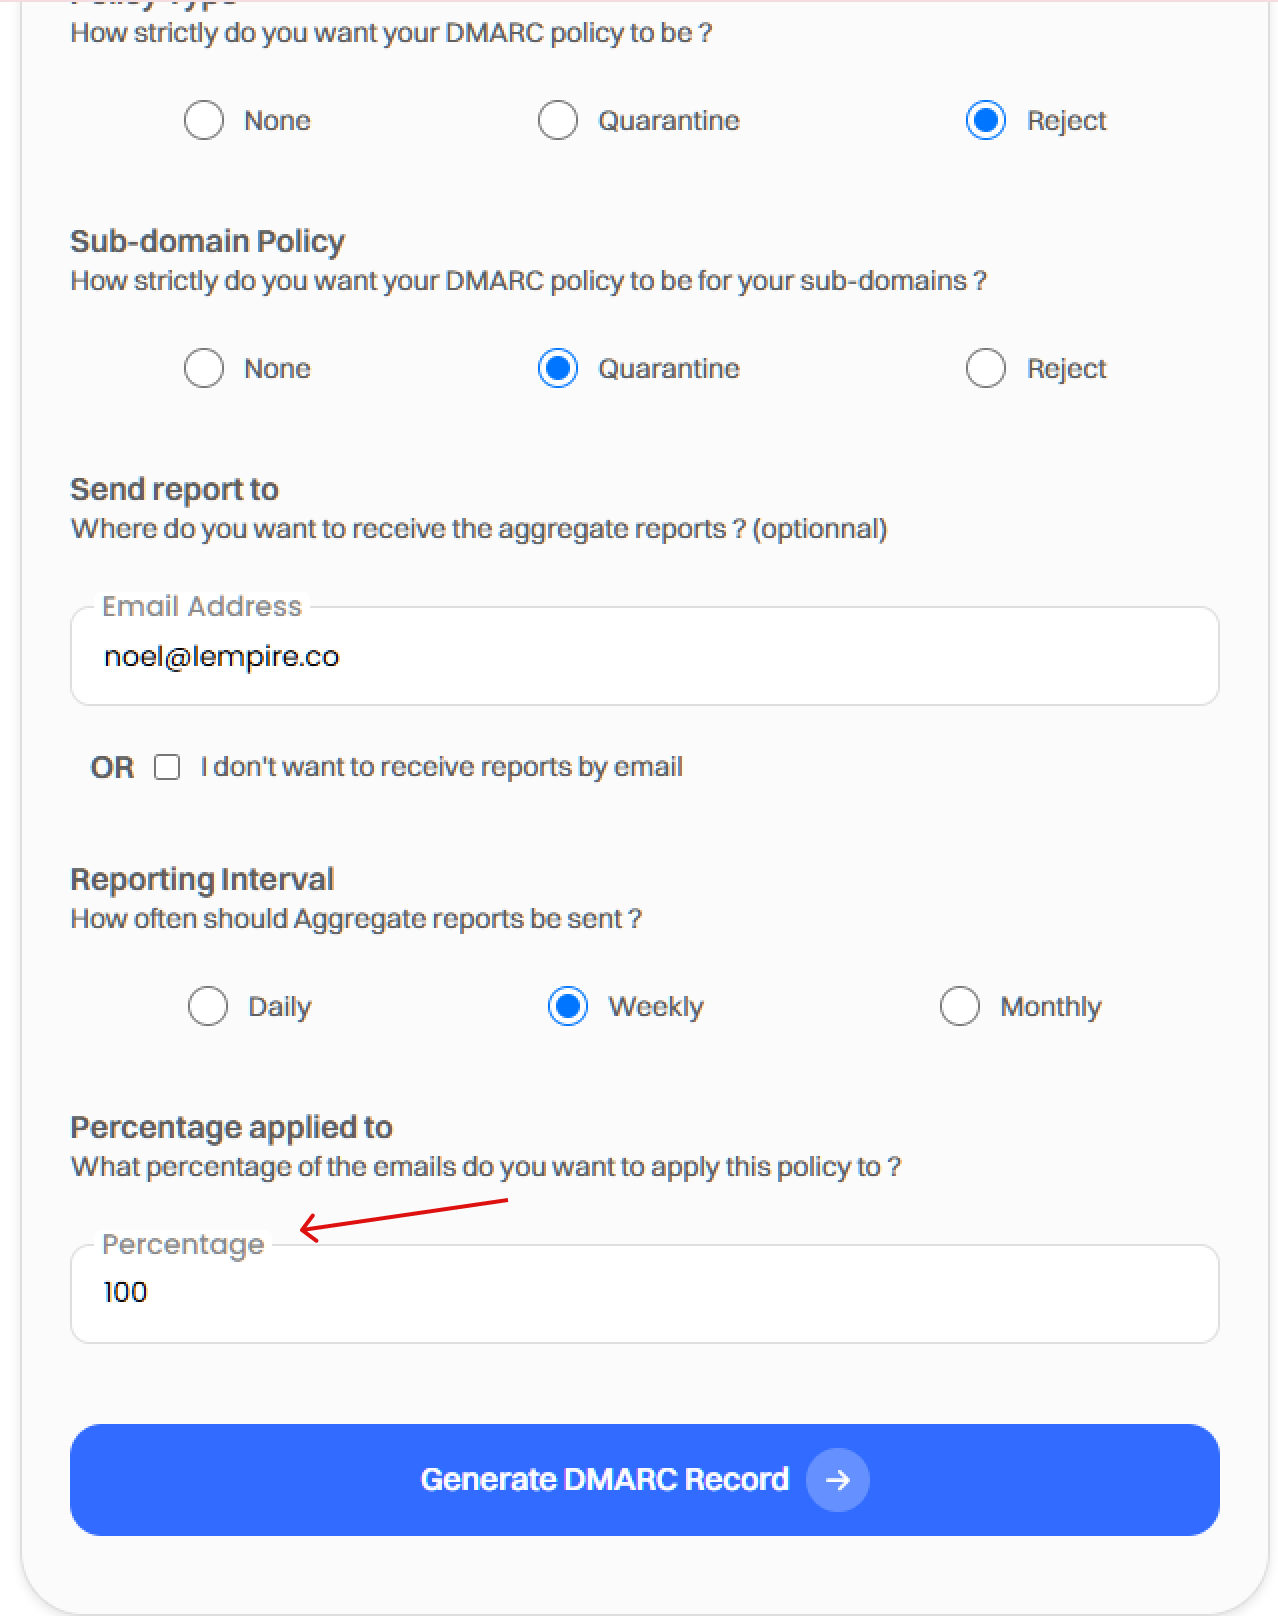1278x1616 pixels.
Task: Click the Email Address floating field label
Action: tap(202, 606)
